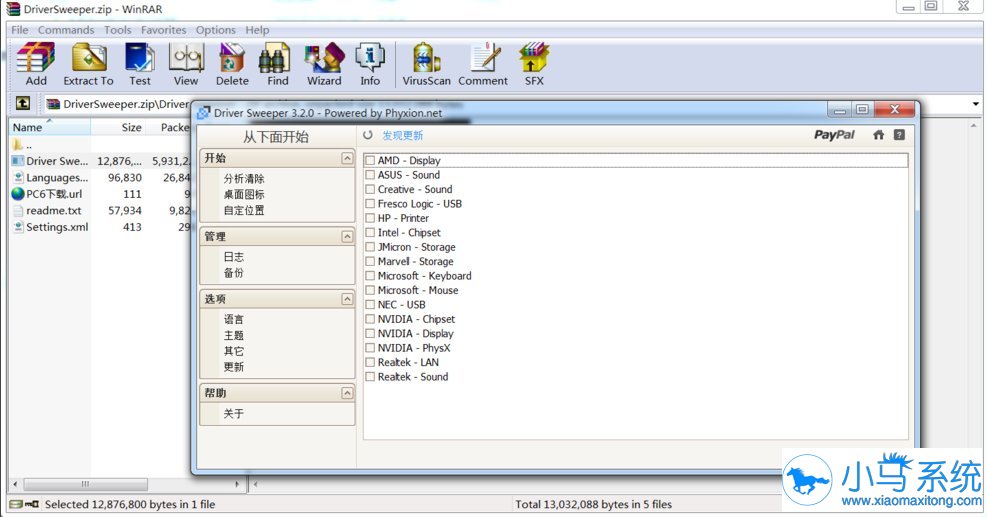Image resolution: width=987 pixels, height=517 pixels.
Task: Open the File menu
Action: point(20,30)
